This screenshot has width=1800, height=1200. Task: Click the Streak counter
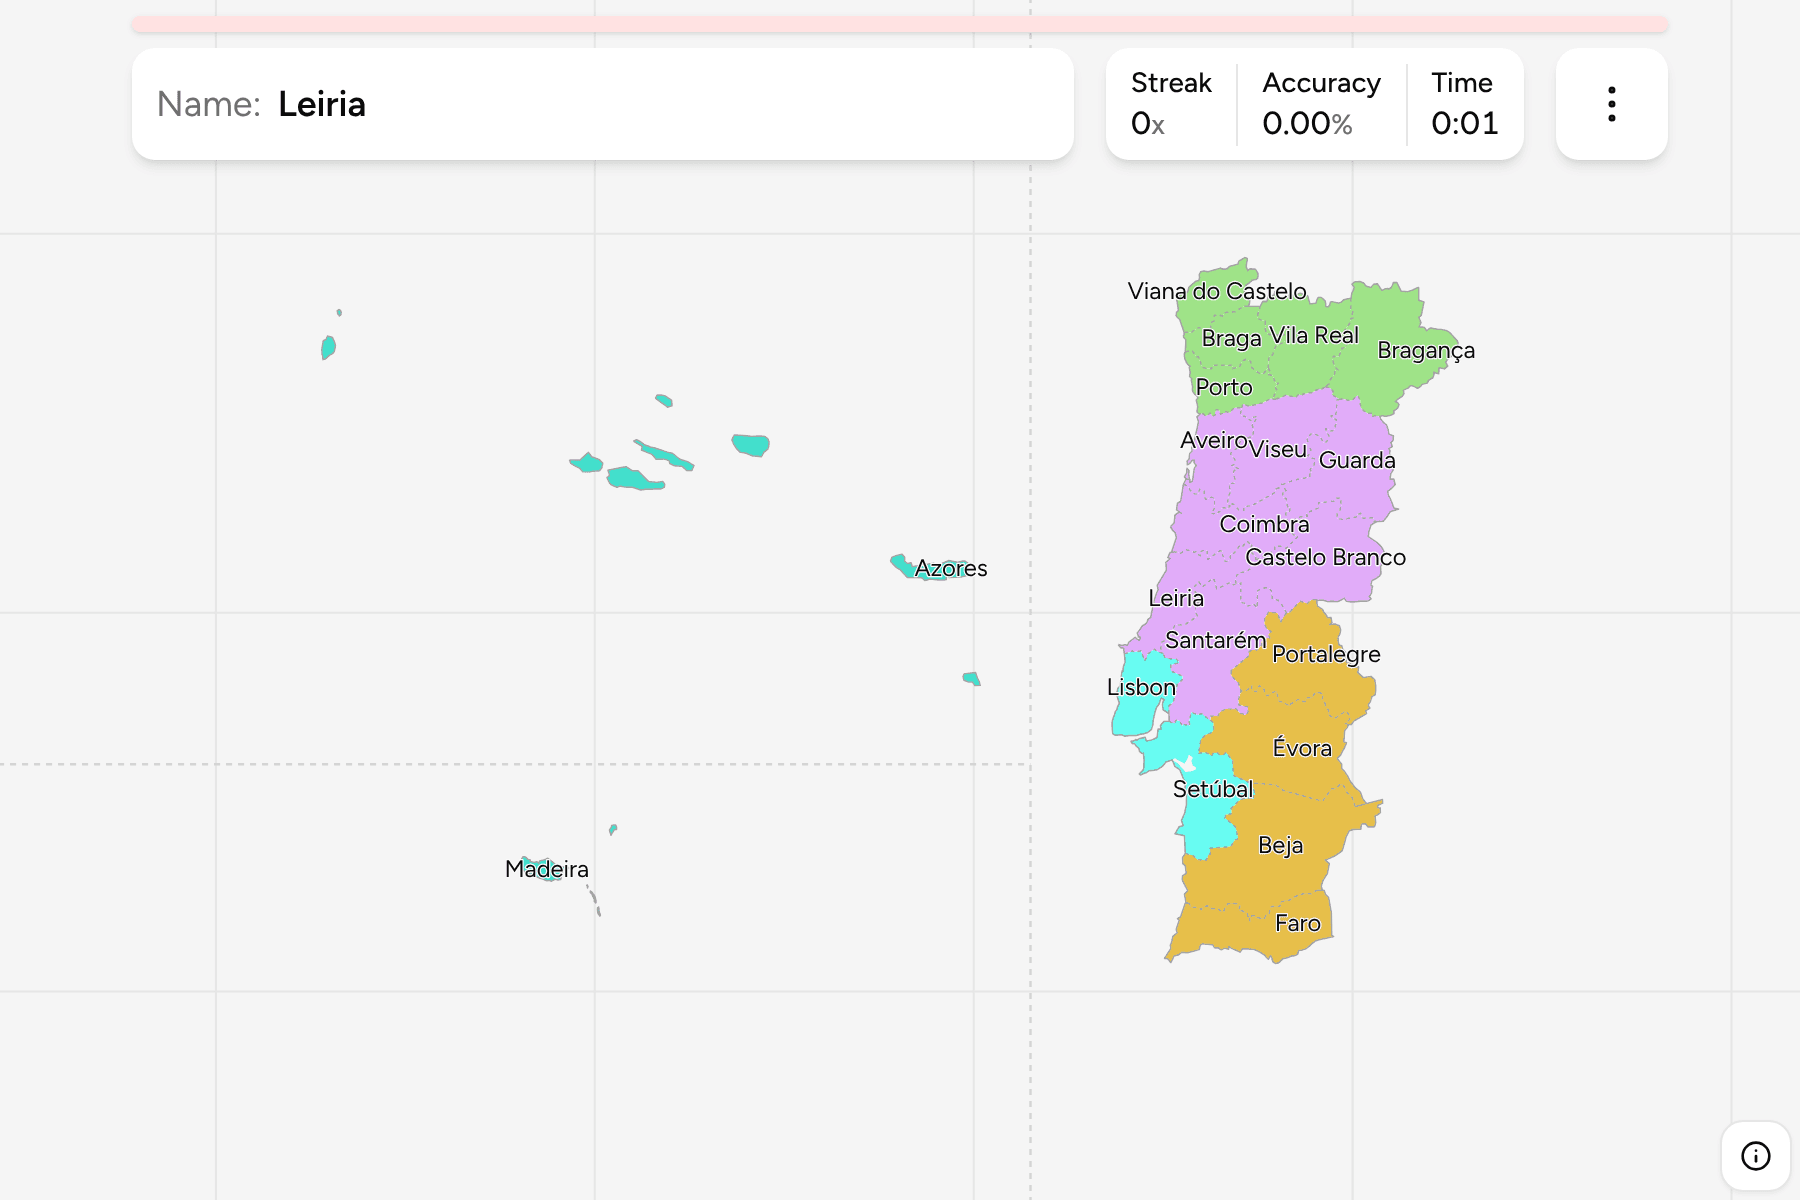click(x=1171, y=104)
